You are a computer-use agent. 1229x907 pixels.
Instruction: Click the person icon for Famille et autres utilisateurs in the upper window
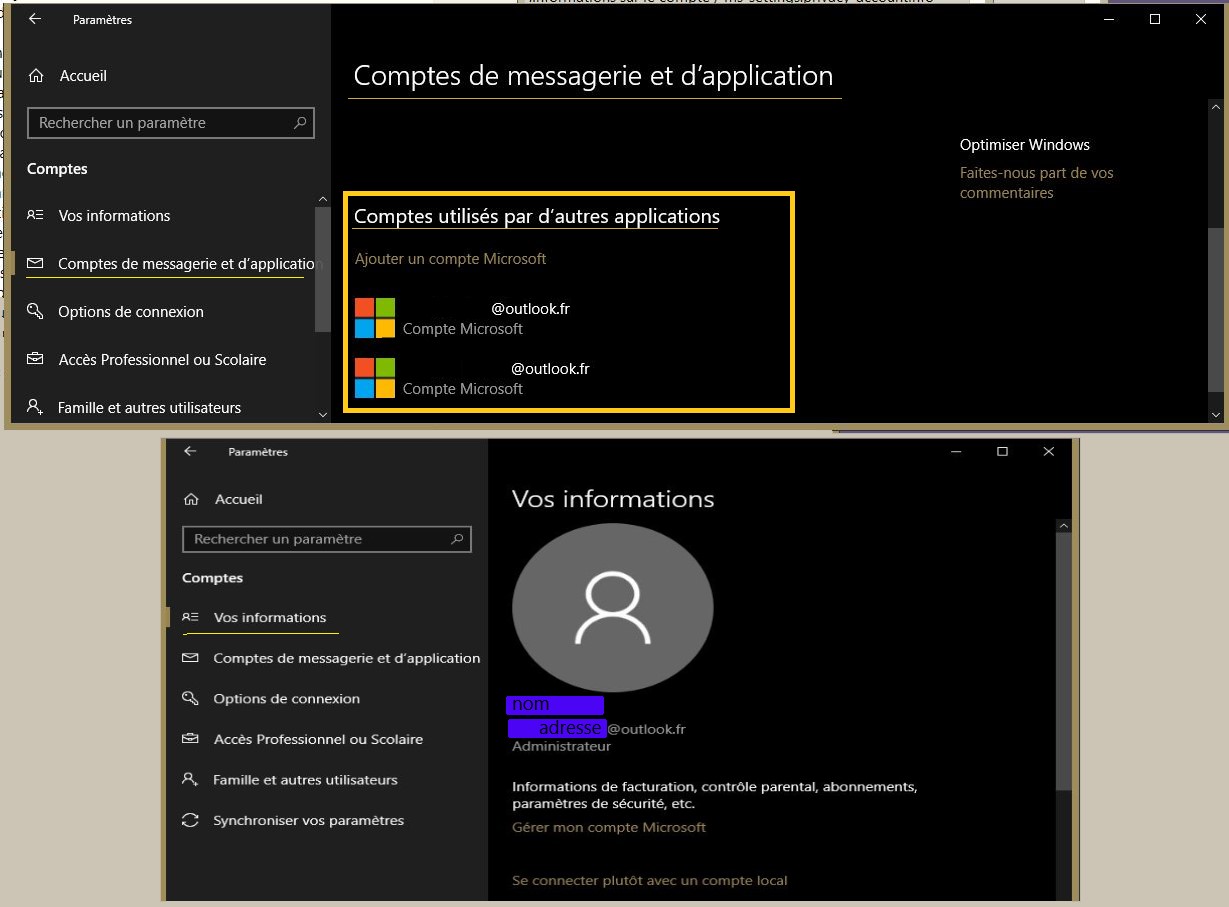pyautogui.click(x=35, y=407)
